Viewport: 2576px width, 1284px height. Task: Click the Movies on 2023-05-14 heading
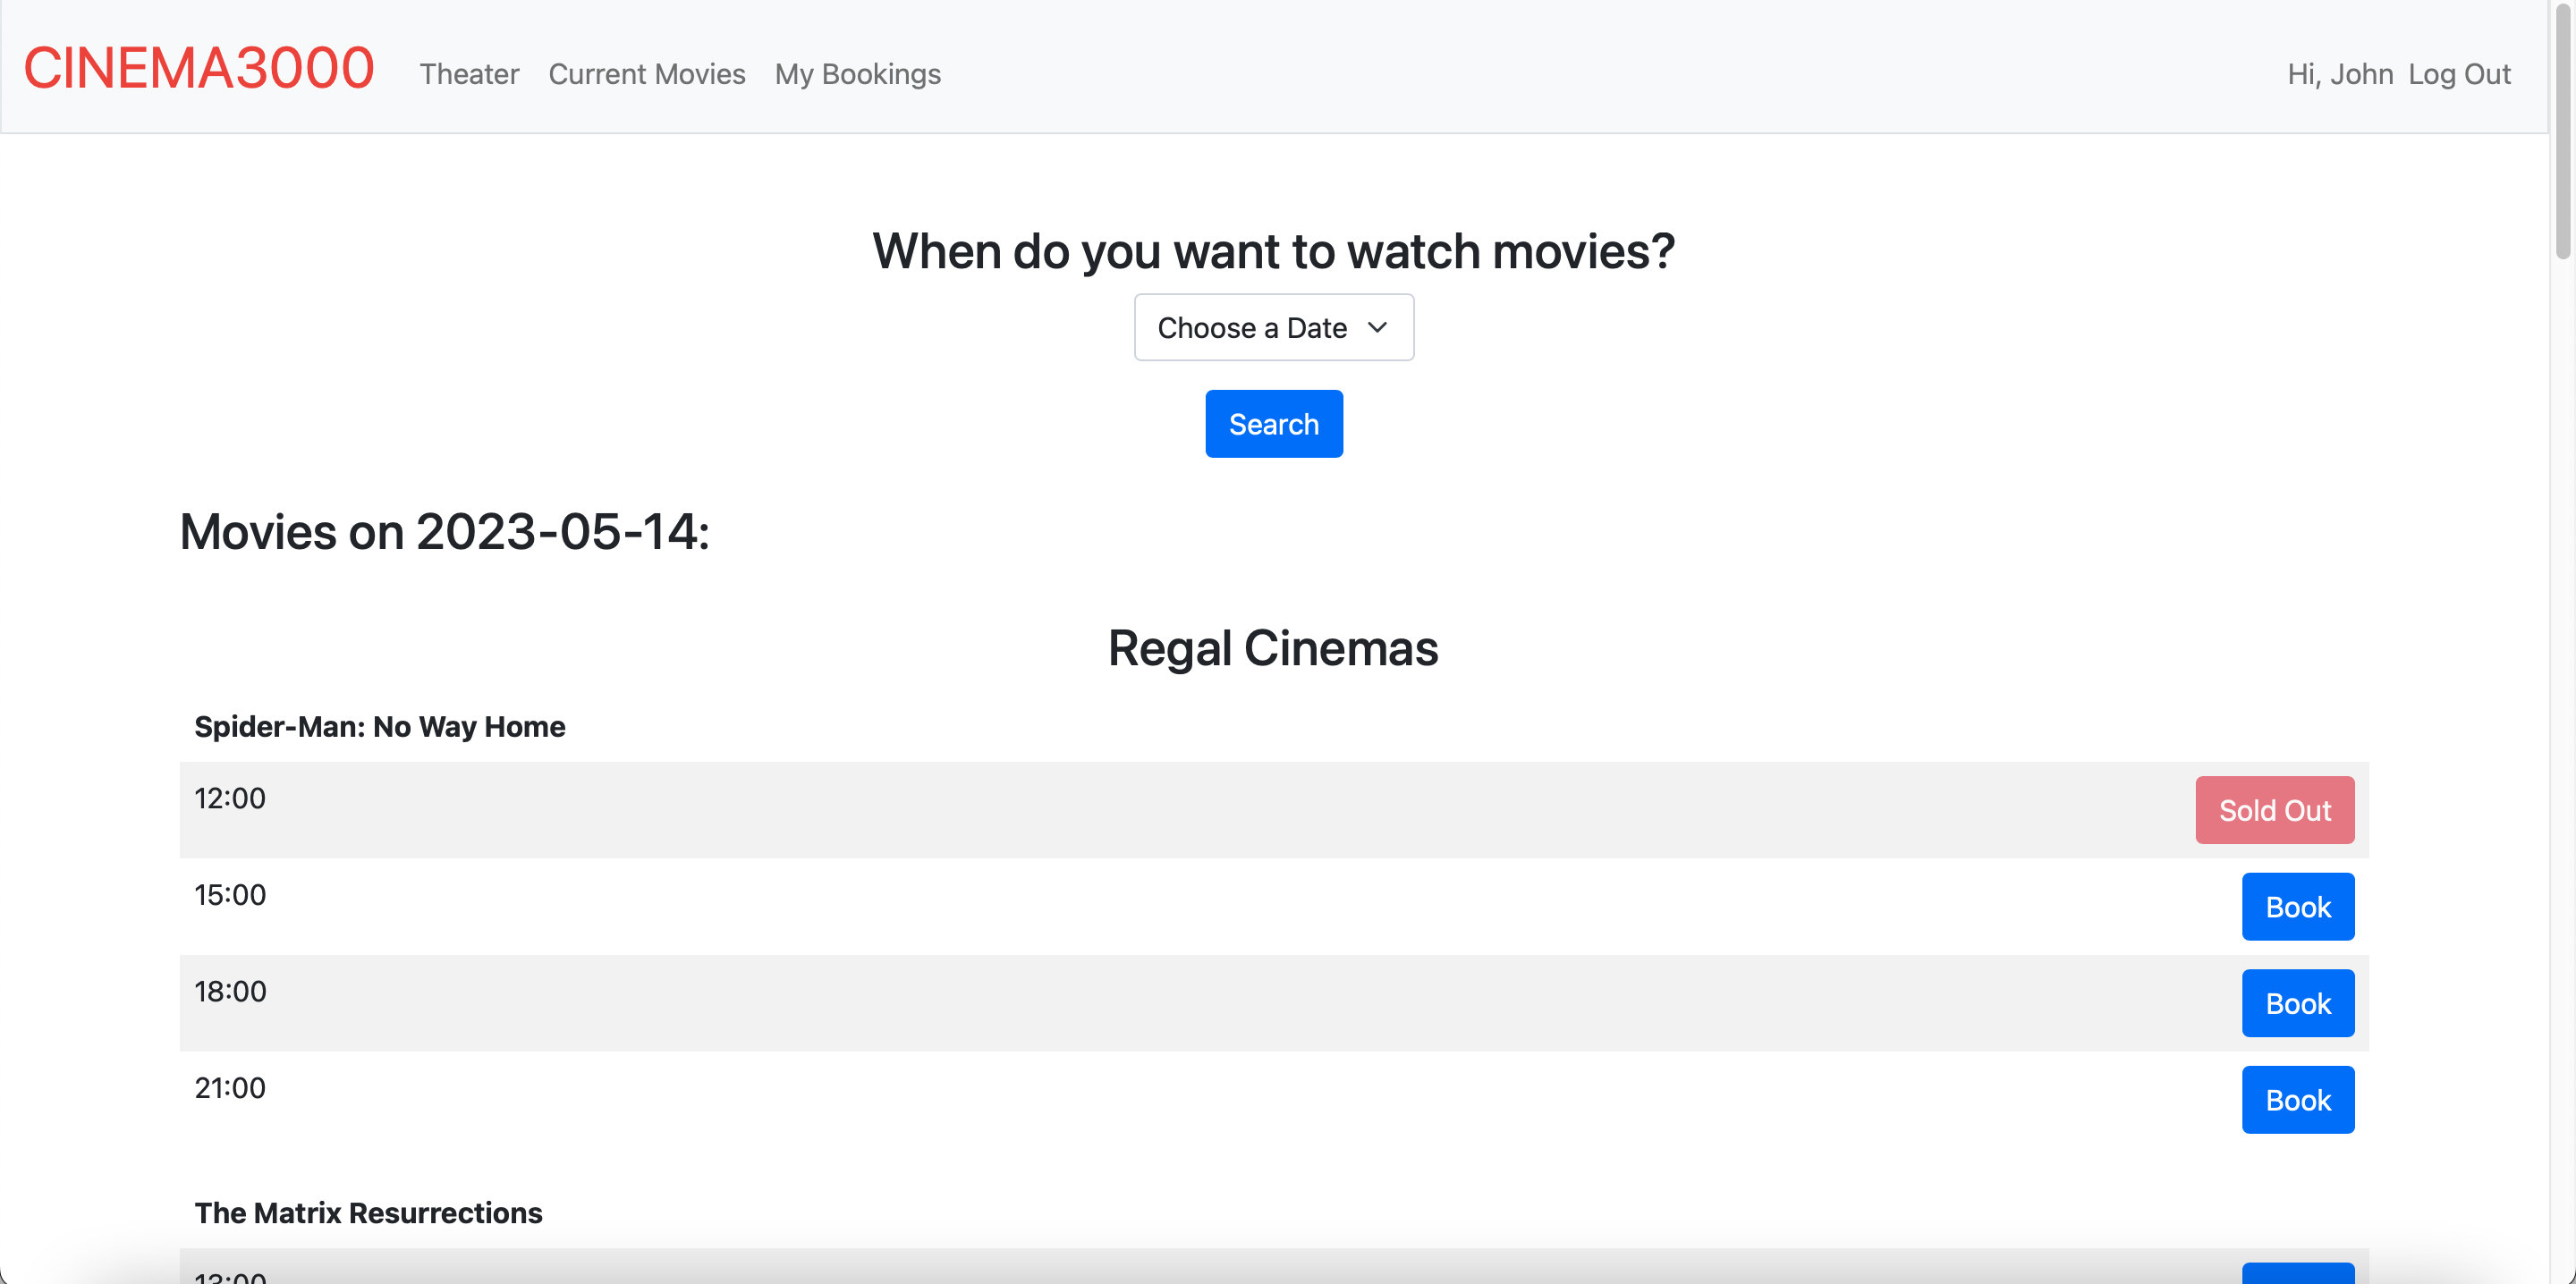[444, 531]
